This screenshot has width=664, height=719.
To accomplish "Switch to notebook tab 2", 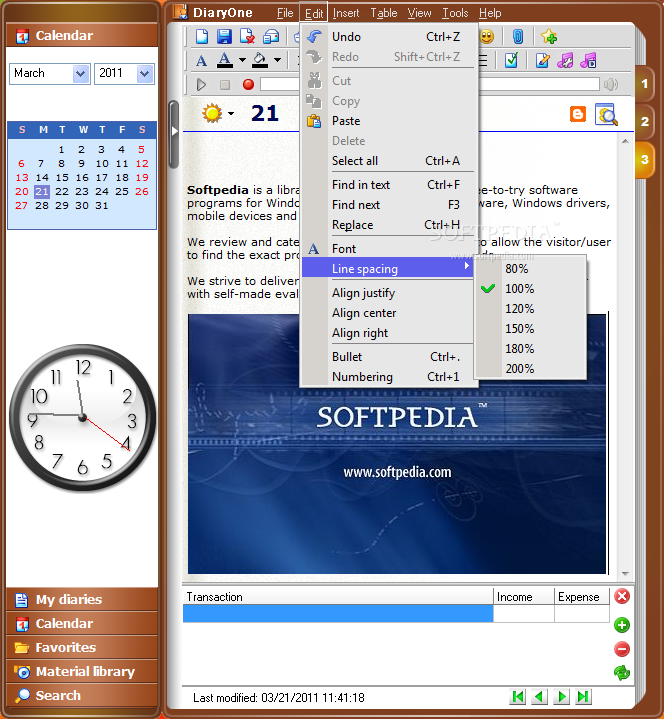I will point(644,122).
